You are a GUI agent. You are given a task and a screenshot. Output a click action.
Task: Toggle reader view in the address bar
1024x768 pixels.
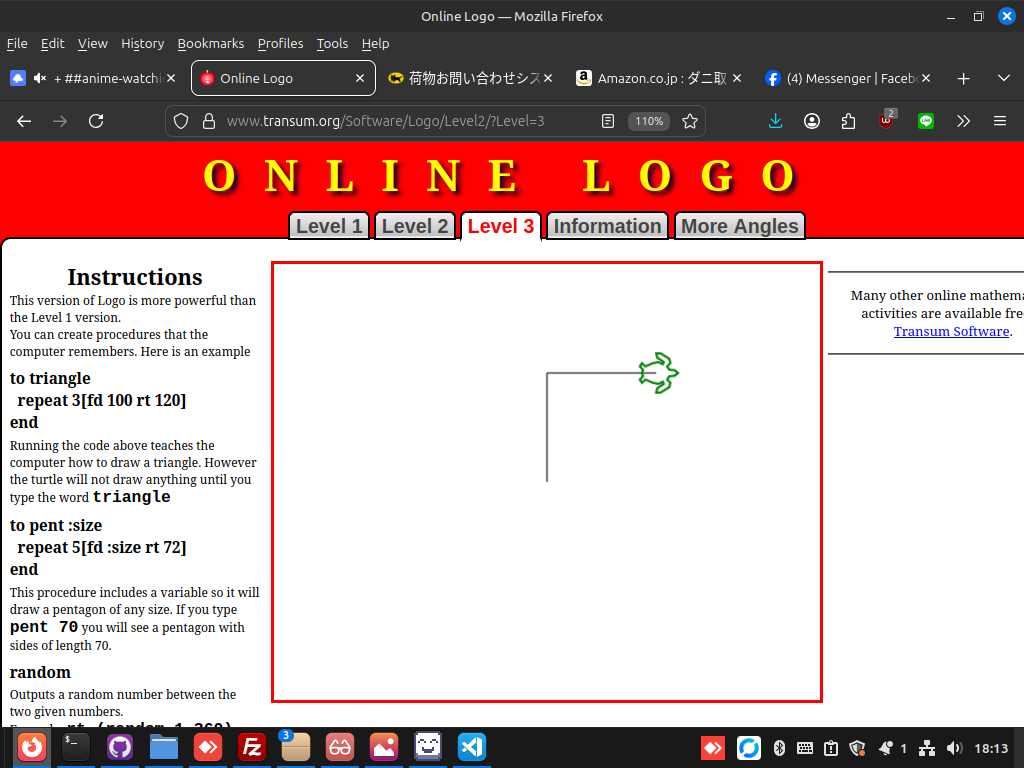tap(608, 121)
